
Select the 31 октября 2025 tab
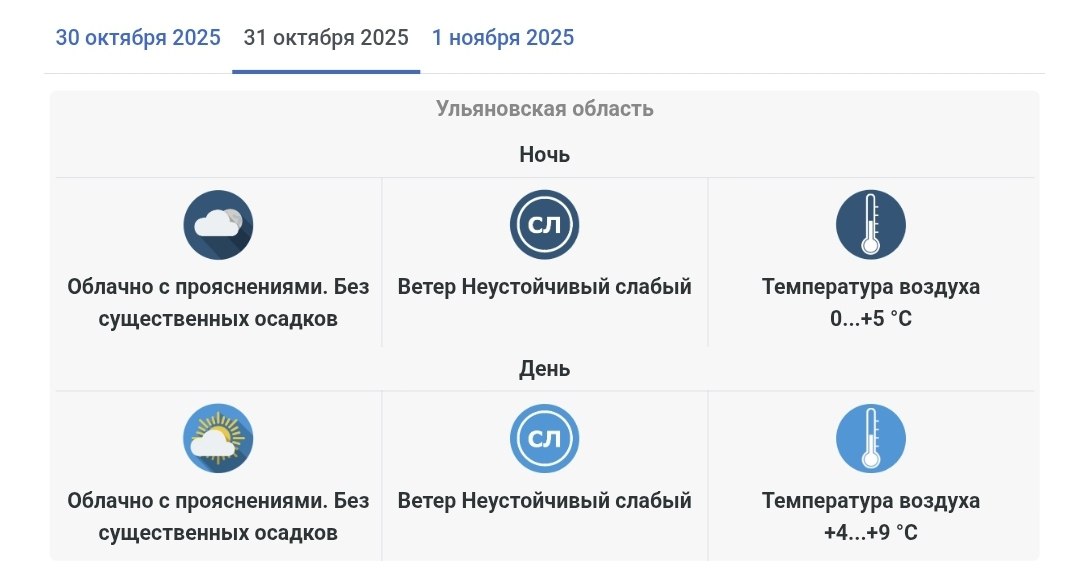(326, 38)
